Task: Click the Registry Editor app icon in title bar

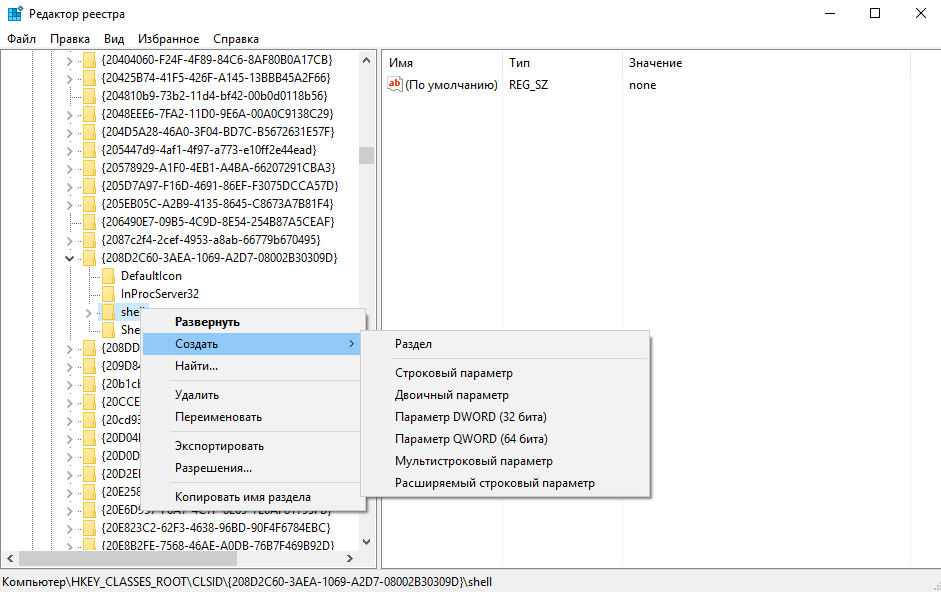Action: pos(14,13)
